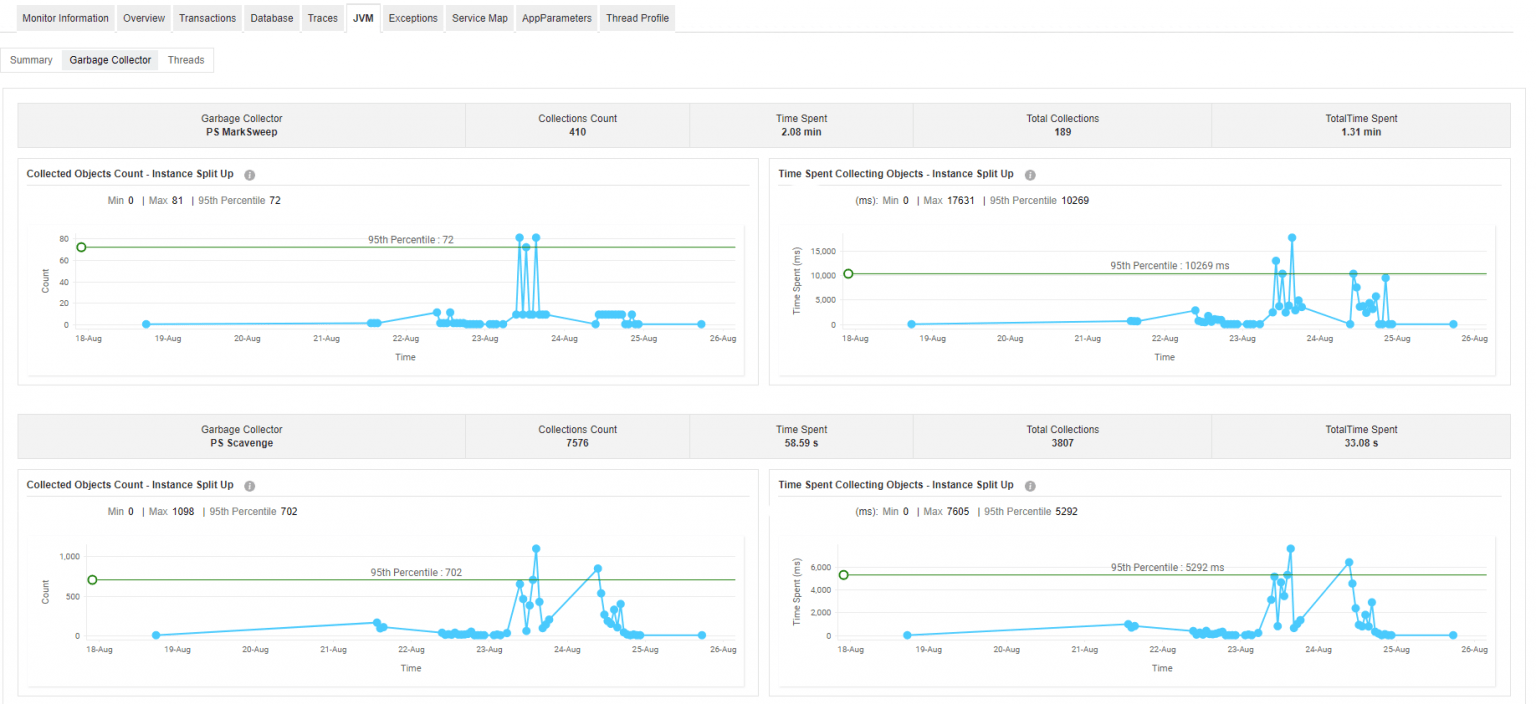
Task: Open info tooltip on PS Scavenge Time Spent chart
Action: [x=1030, y=485]
